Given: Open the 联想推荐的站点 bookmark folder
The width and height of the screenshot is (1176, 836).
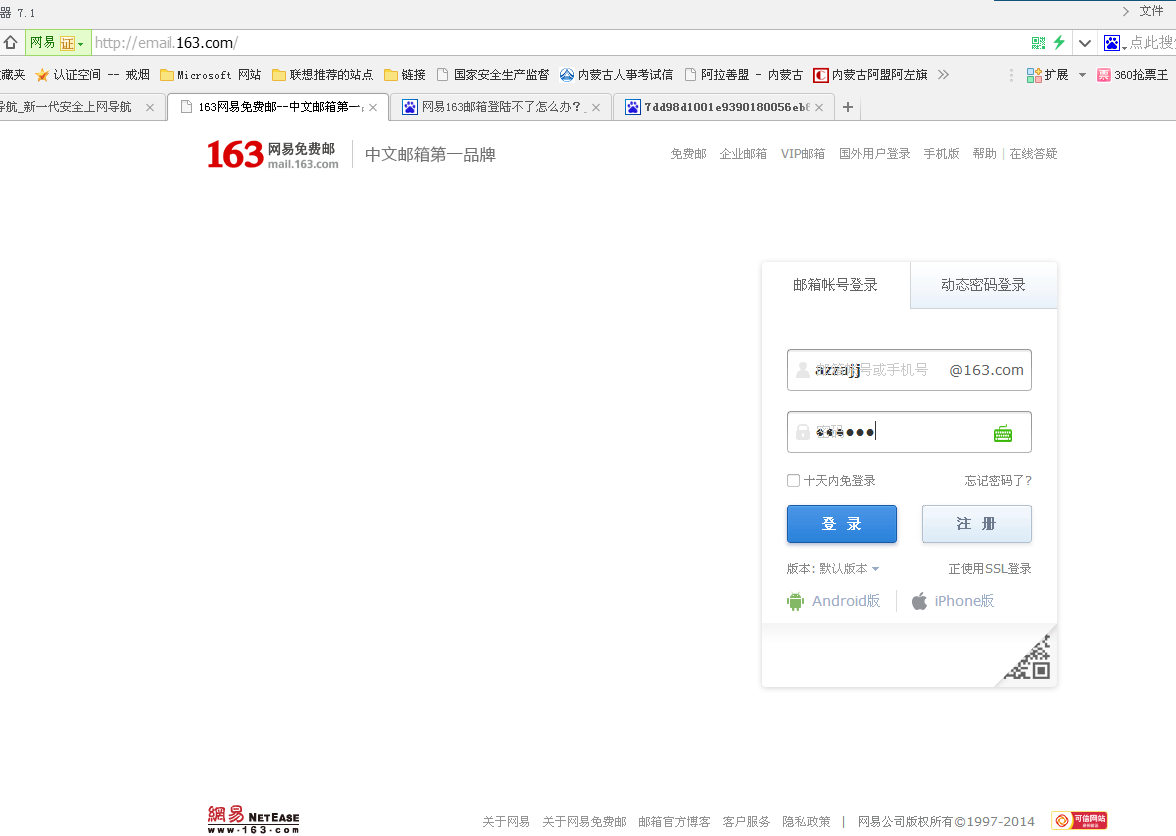Looking at the screenshot, I should pyautogui.click(x=322, y=75).
